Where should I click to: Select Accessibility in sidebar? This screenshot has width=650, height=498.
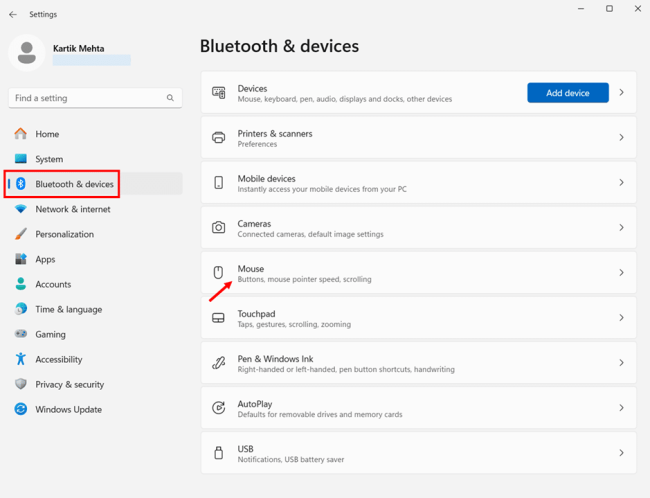tap(95, 359)
